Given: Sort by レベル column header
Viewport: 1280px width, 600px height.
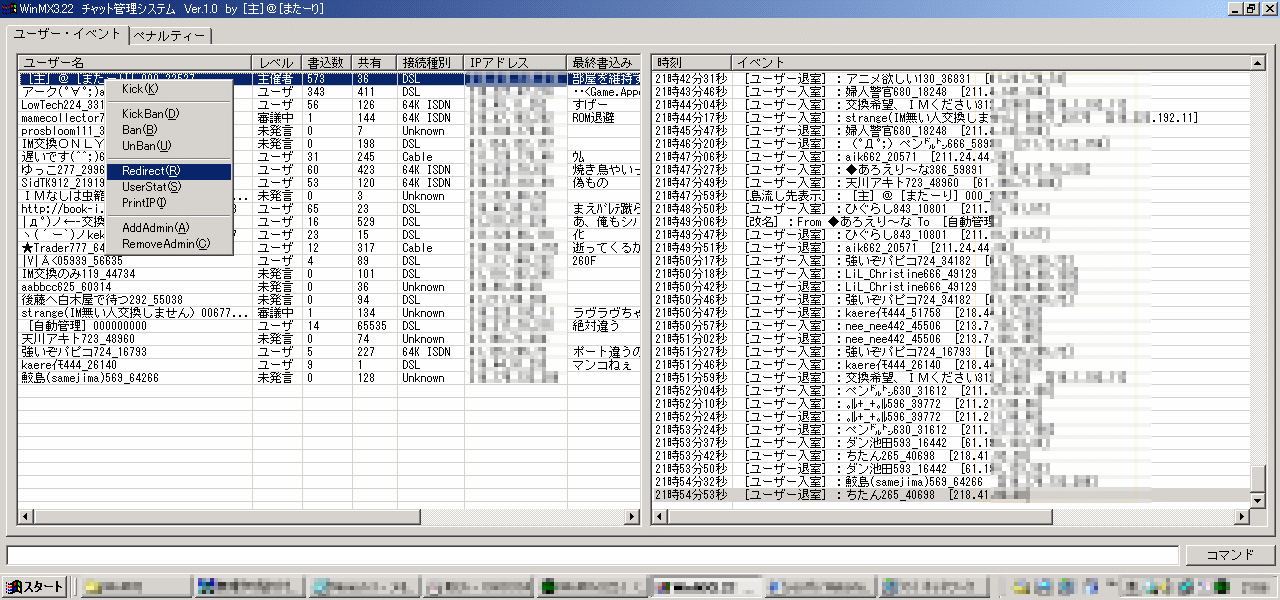Looking at the screenshot, I should click(276, 63).
